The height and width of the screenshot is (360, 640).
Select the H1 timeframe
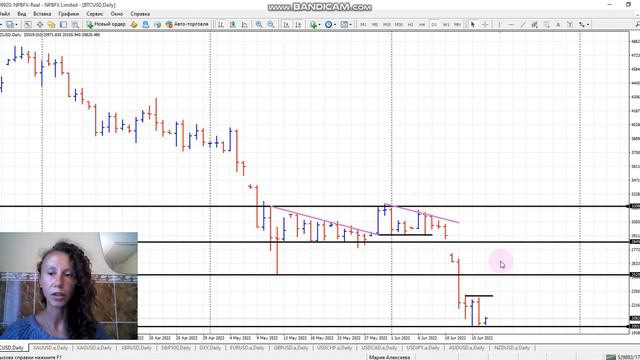coord(411,24)
